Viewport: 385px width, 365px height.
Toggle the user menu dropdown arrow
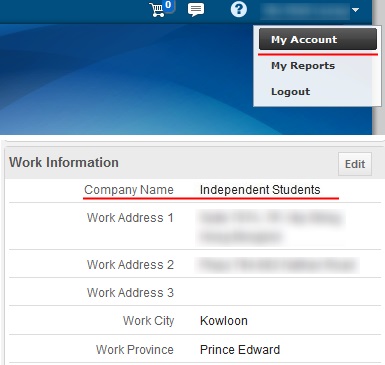click(355, 10)
